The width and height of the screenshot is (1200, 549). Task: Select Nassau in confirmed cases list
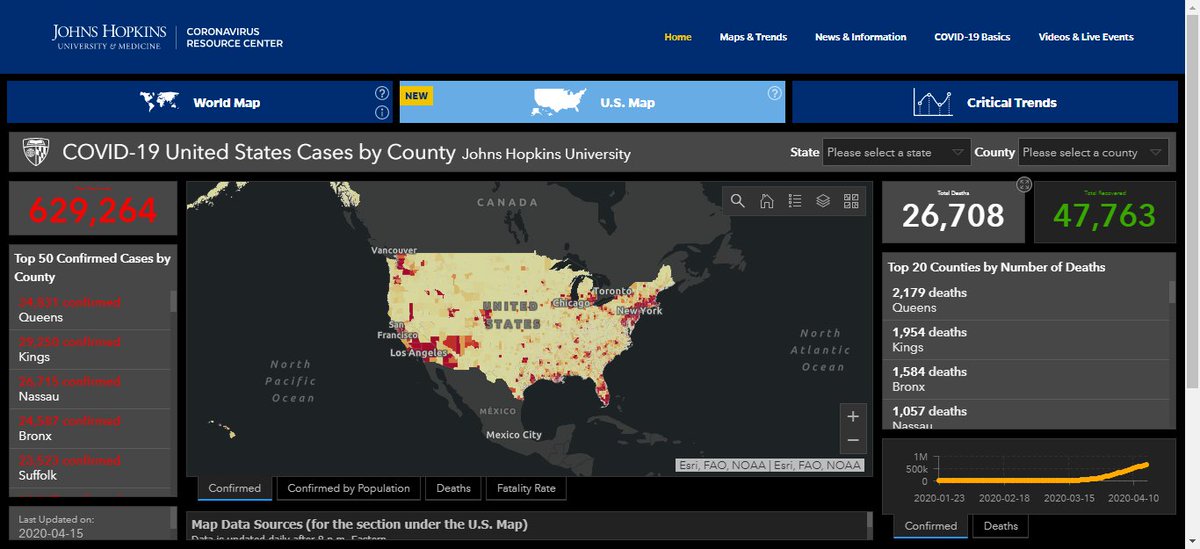[x=90, y=389]
